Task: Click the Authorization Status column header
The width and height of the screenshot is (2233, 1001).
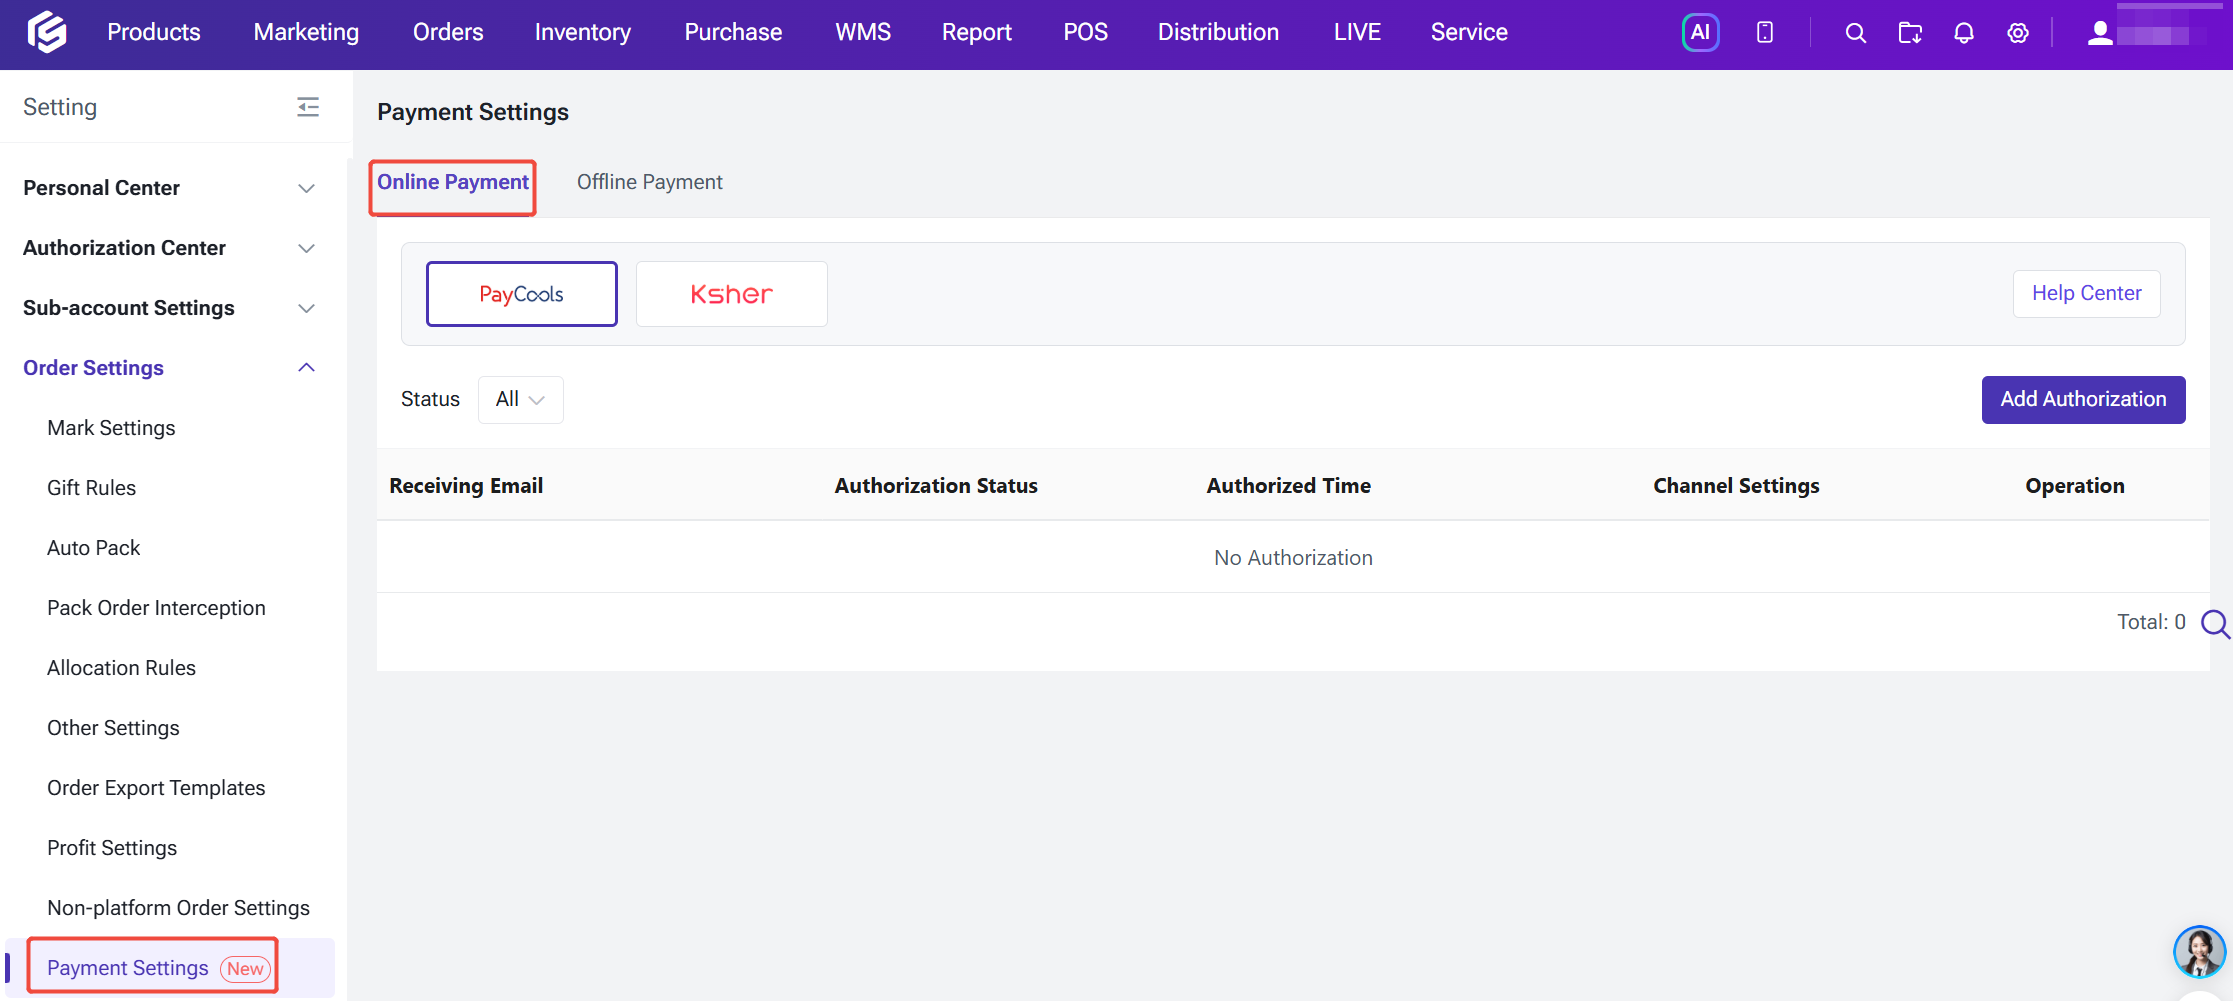Action: click(x=936, y=486)
